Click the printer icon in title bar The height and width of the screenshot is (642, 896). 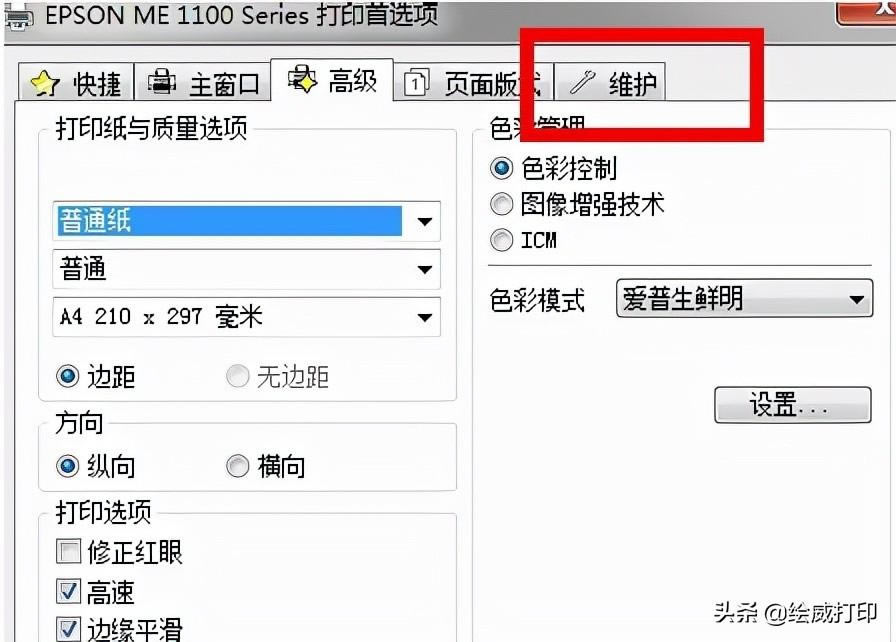coord(18,17)
